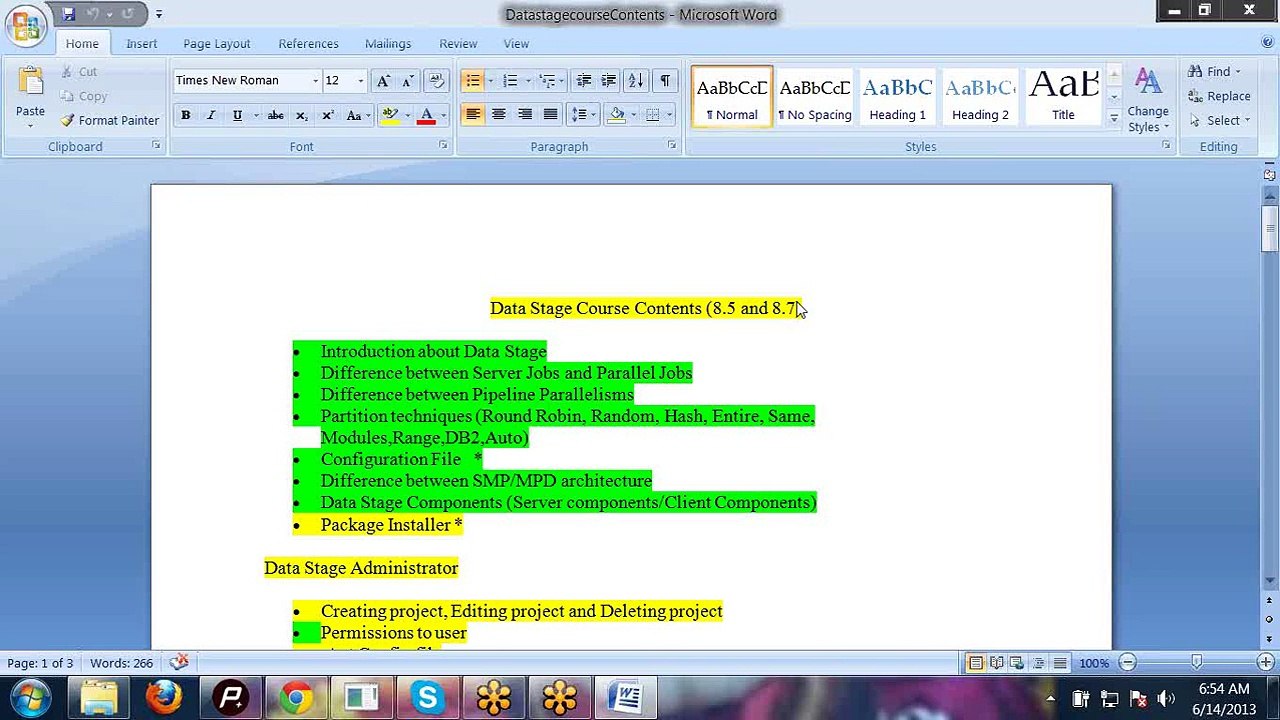This screenshot has width=1280, height=720.
Task: Increase the paragraph indent
Action: click(x=608, y=81)
